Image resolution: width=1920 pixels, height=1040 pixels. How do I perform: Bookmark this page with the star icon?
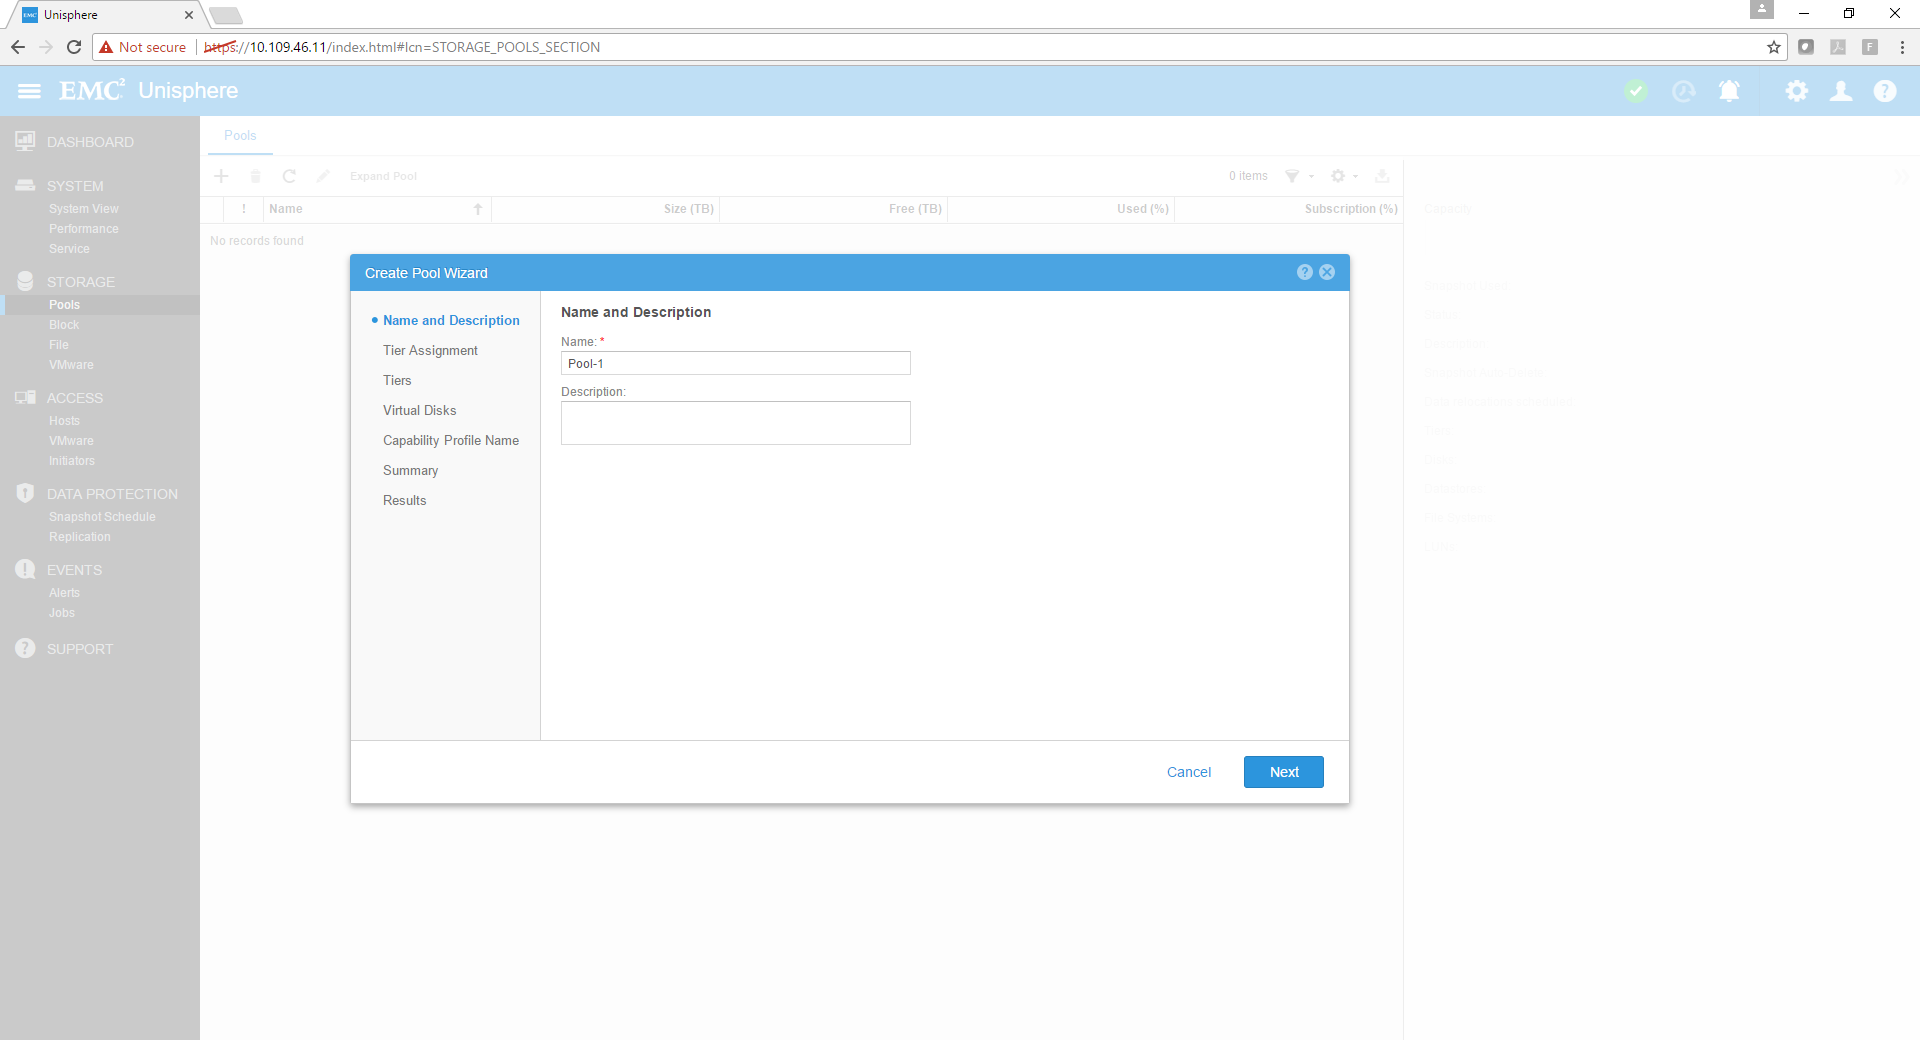point(1773,47)
